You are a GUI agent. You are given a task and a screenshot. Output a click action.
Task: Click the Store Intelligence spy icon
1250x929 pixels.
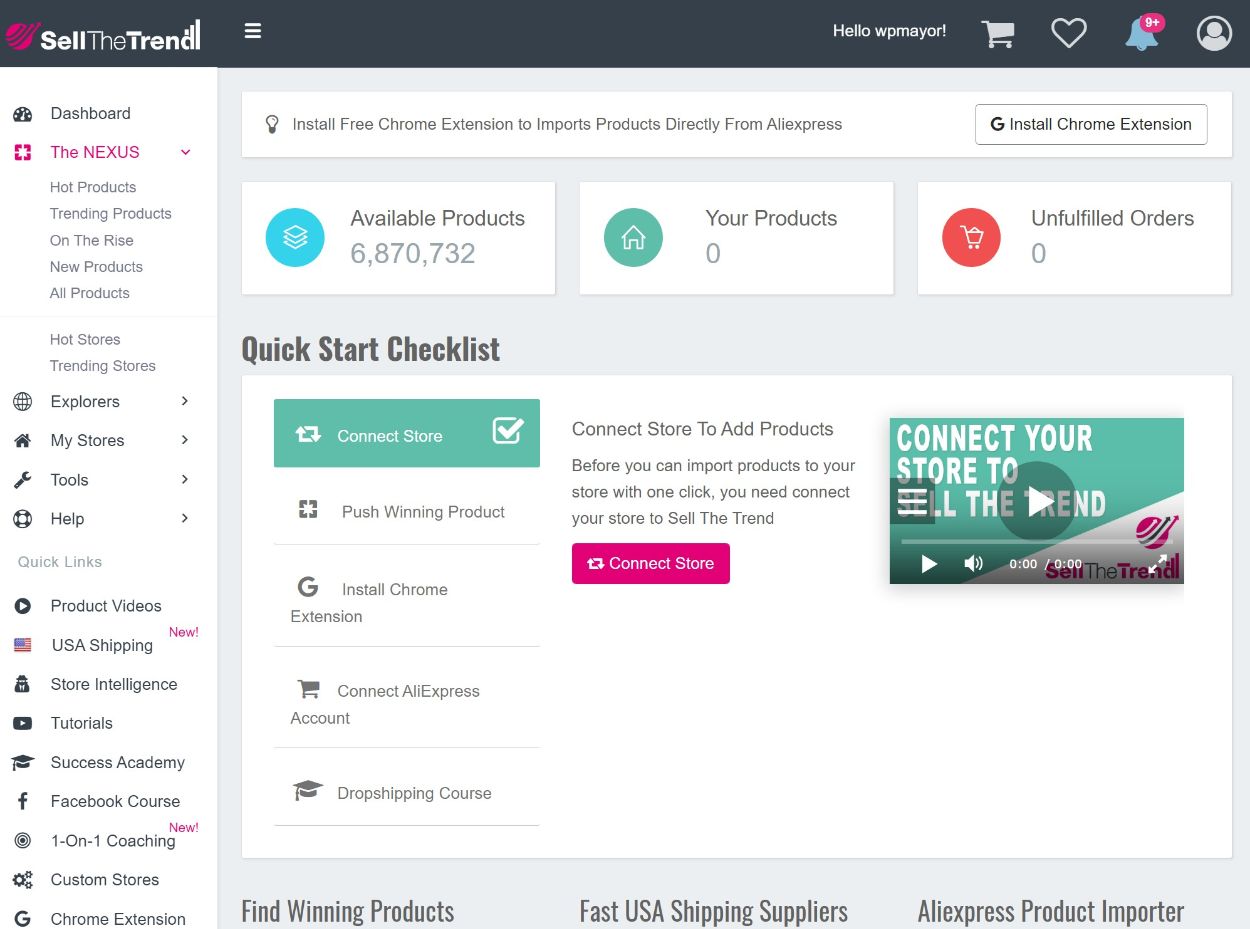(x=22, y=685)
